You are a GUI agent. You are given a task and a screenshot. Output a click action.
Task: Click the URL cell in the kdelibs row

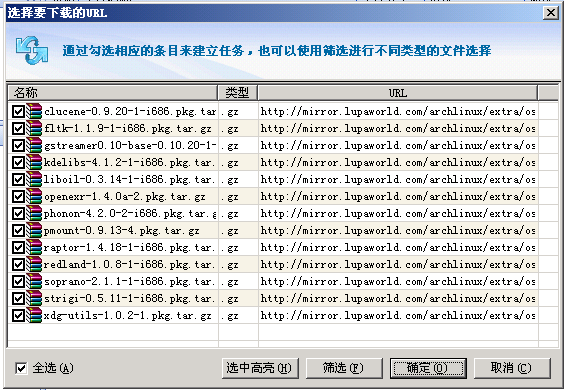(398, 163)
